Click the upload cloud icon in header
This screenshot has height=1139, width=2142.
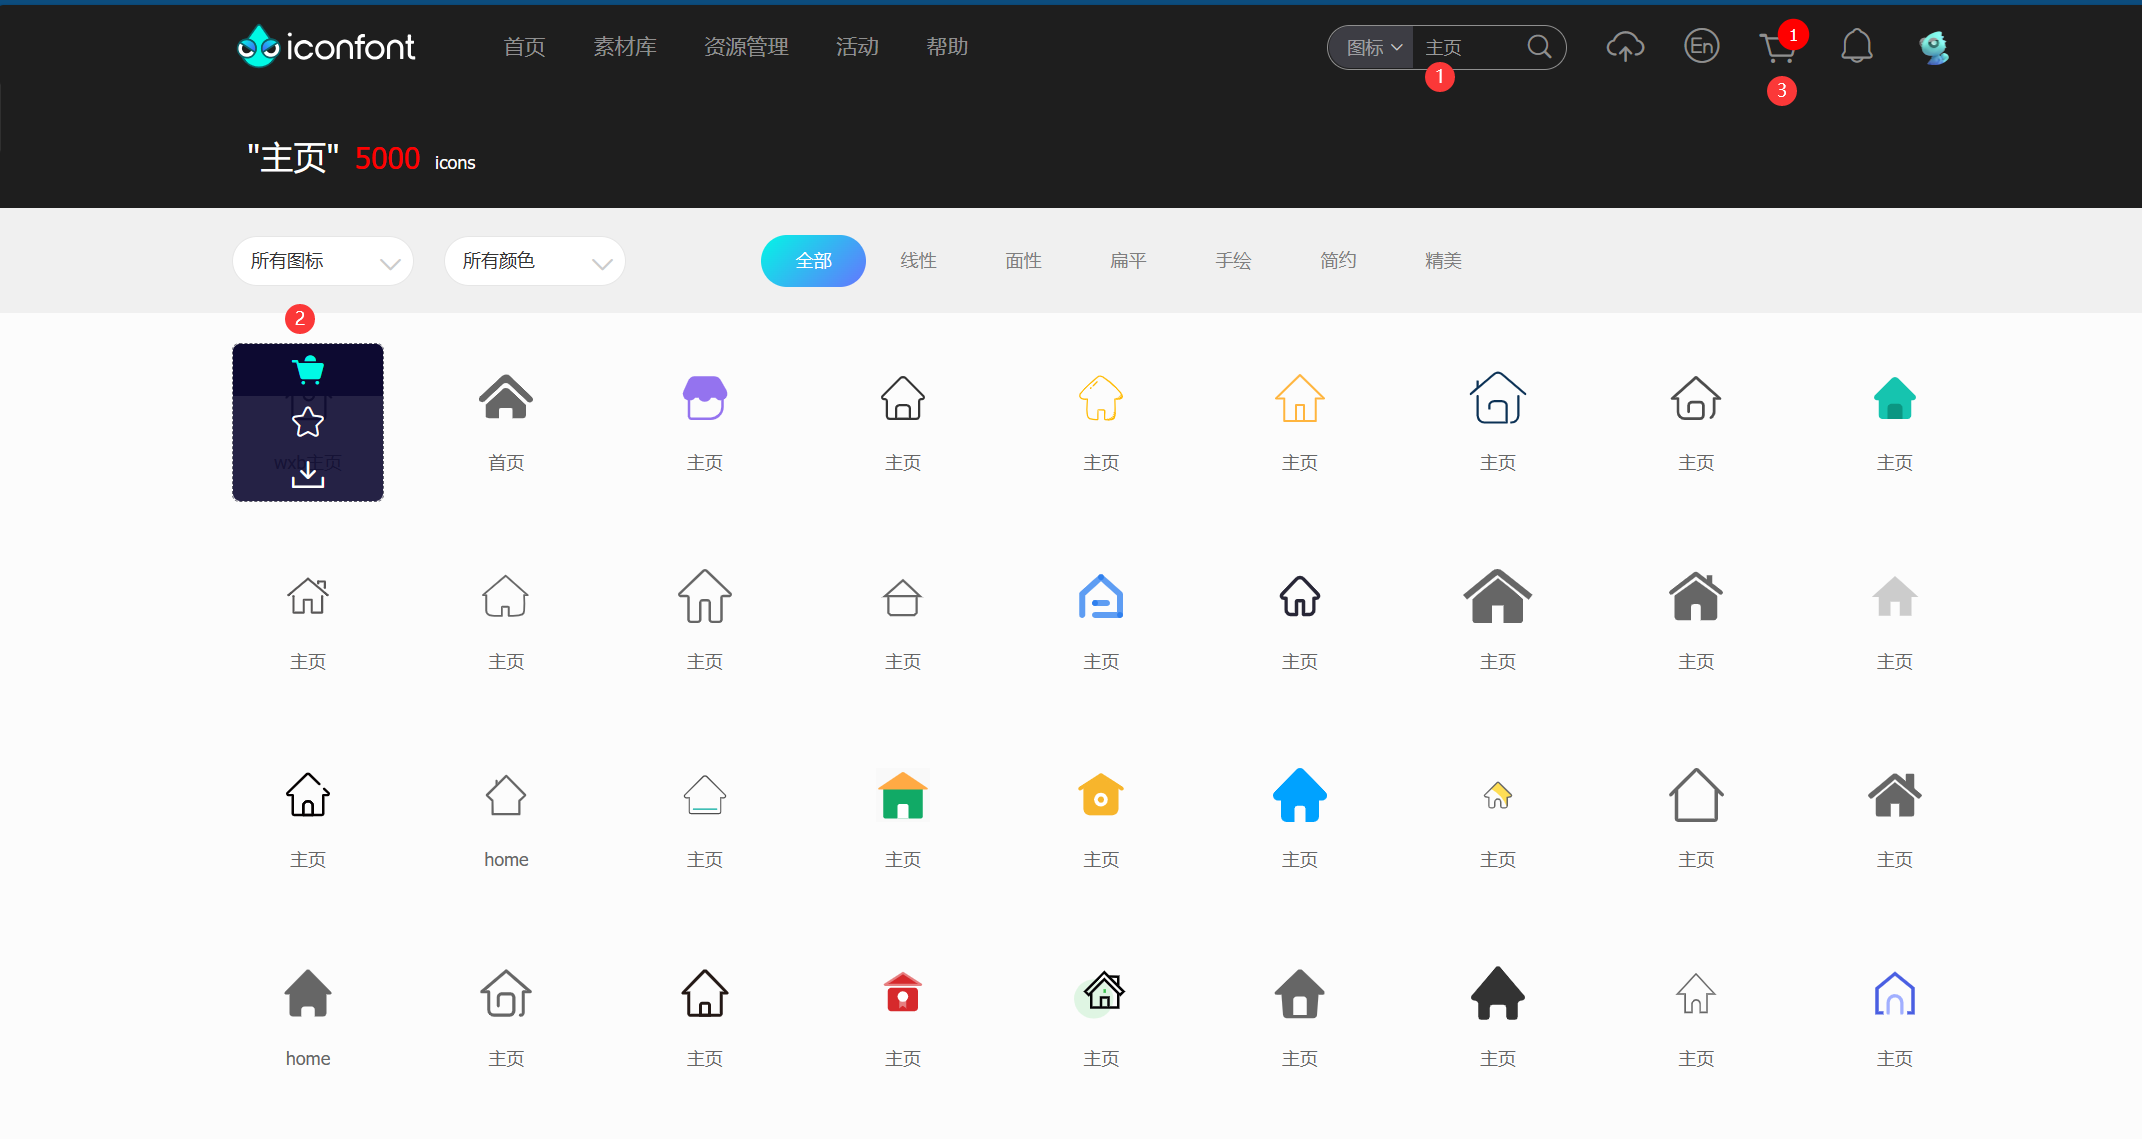point(1625,47)
